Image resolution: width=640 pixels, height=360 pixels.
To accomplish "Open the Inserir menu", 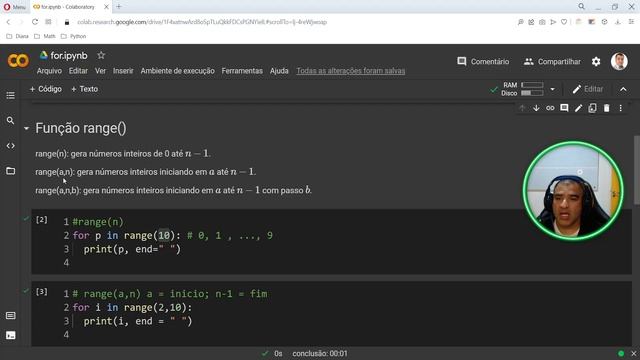I will point(123,71).
